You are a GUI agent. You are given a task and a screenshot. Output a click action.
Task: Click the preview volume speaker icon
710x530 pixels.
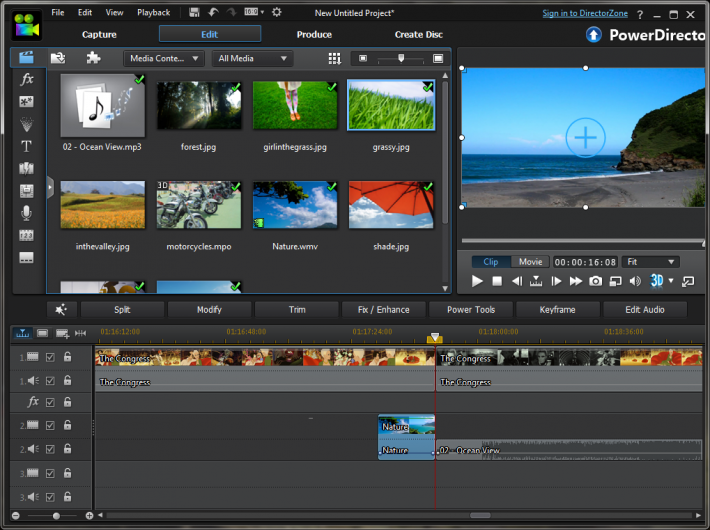tap(635, 281)
